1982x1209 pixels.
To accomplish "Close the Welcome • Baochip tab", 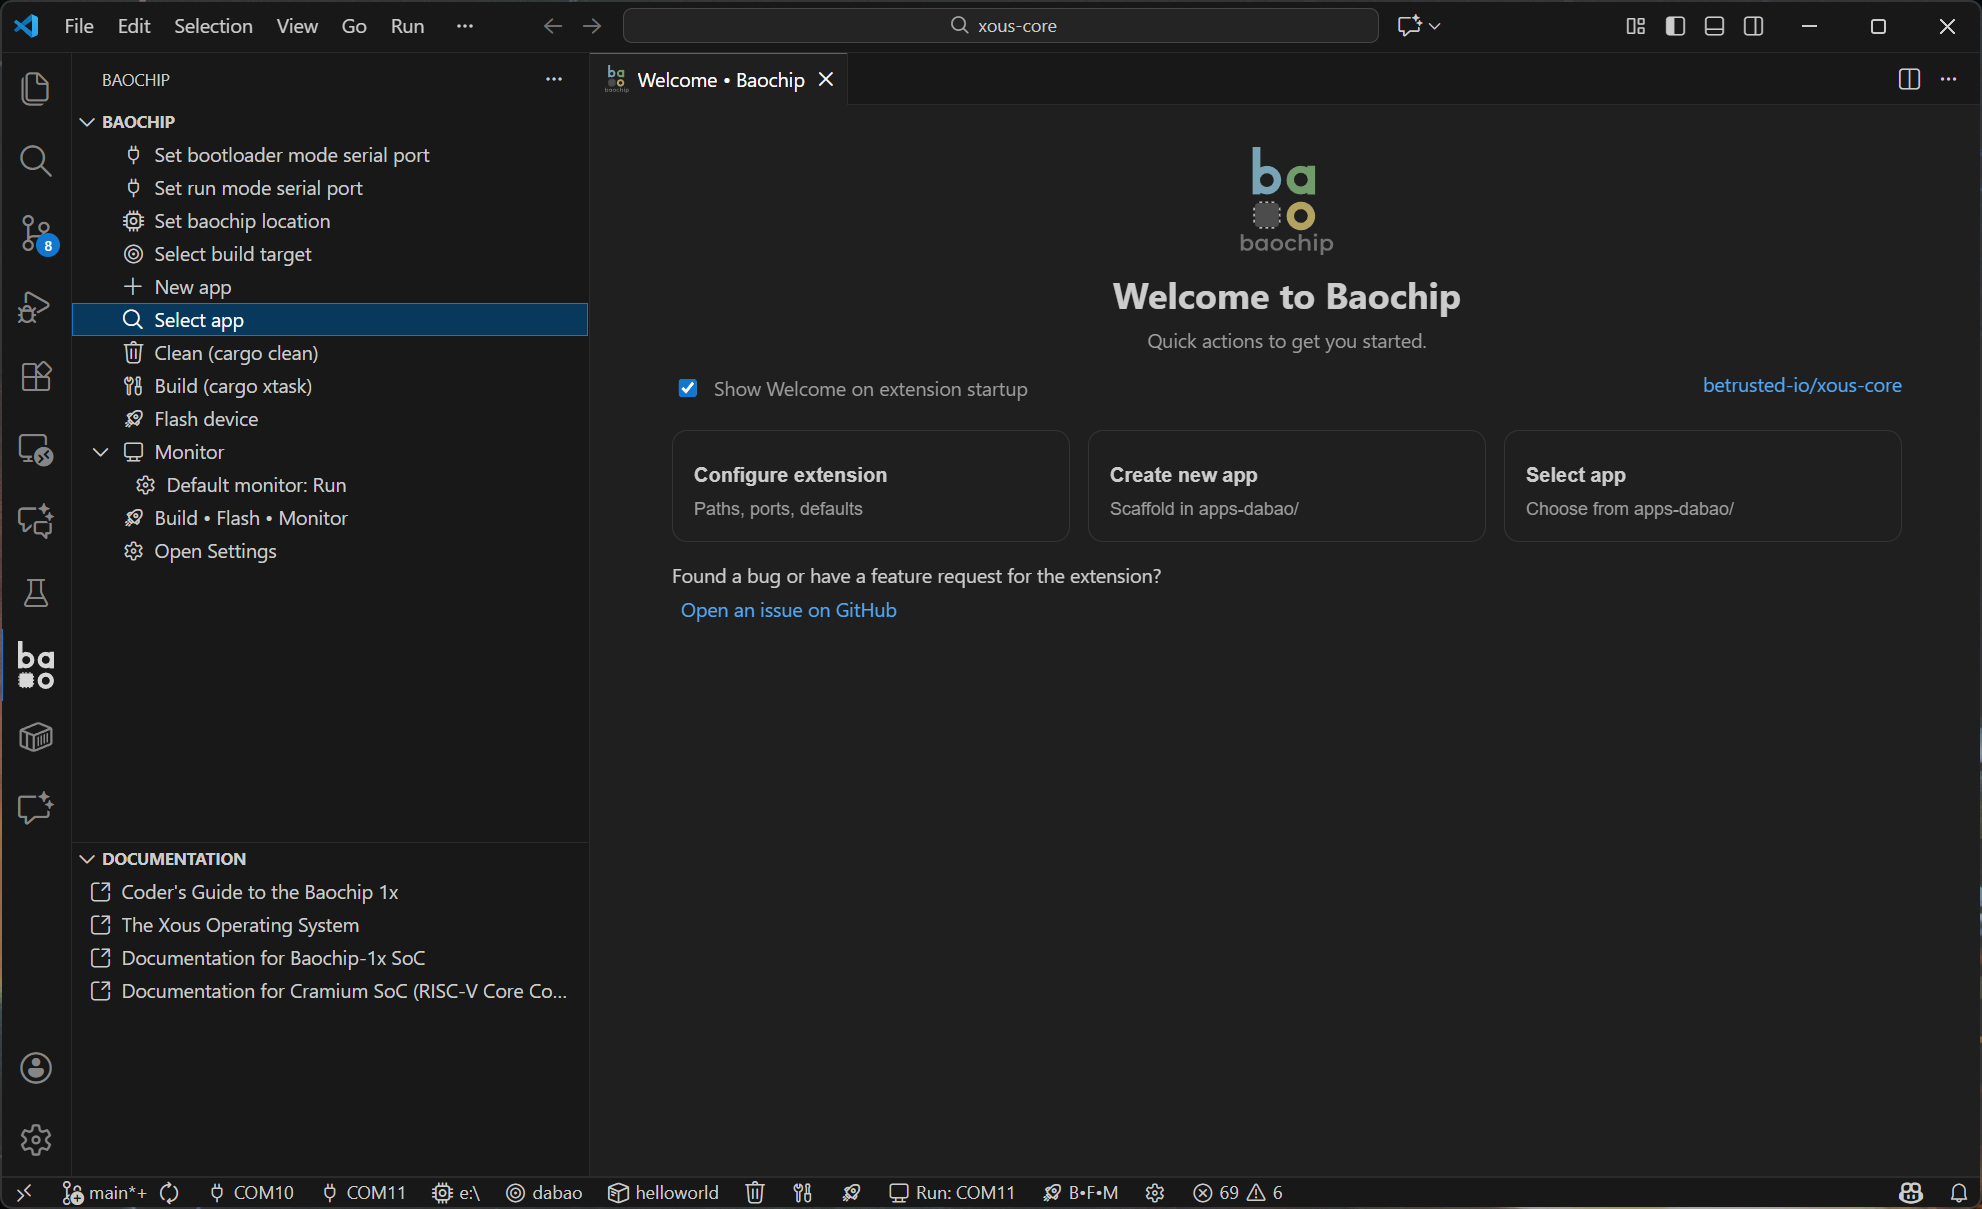I will 826,79.
